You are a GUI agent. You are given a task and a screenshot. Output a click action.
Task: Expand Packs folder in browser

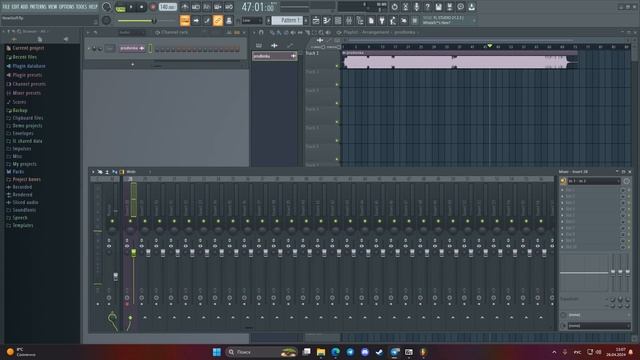pos(18,172)
